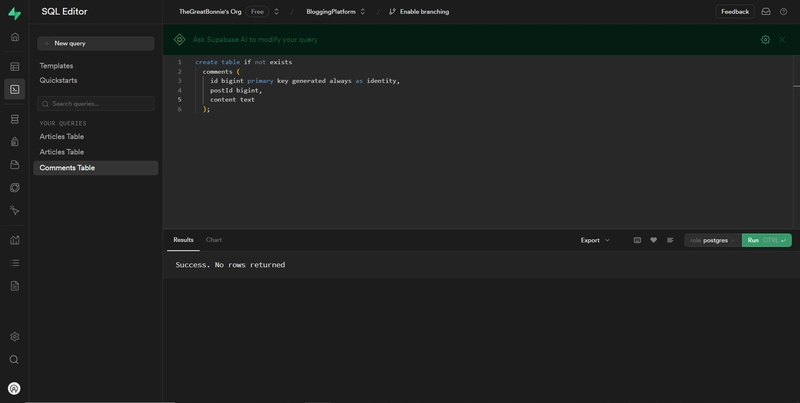Image resolution: width=800 pixels, height=403 pixels.
Task: Open the Database icon in sidebar
Action: (15, 119)
